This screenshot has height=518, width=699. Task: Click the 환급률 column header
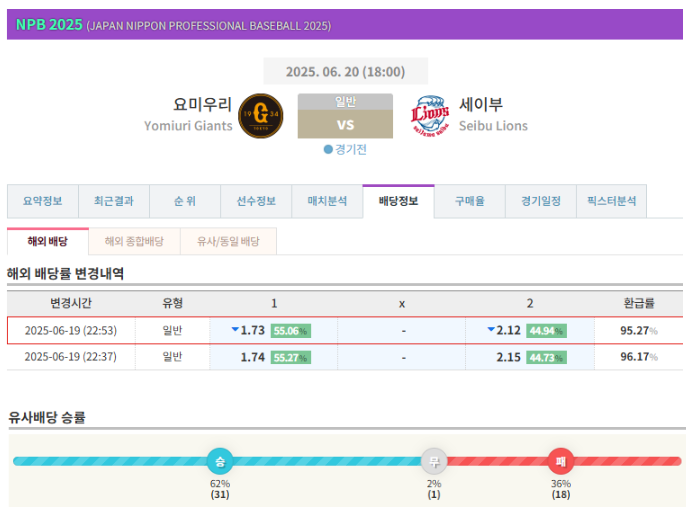(x=639, y=303)
